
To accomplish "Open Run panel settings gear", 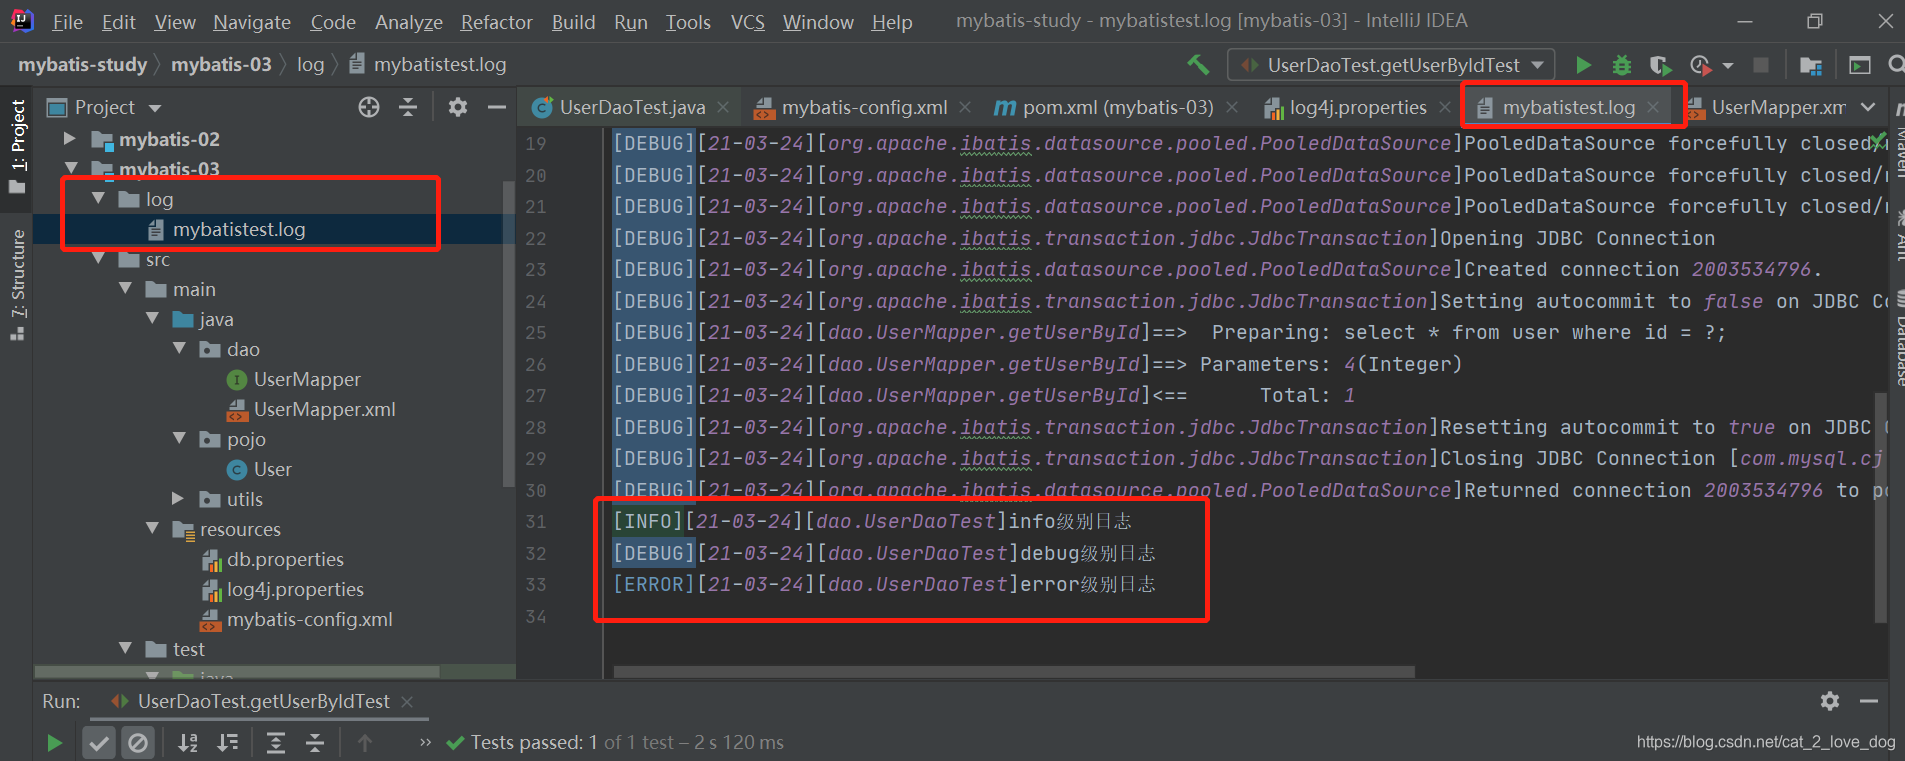I will (1830, 701).
